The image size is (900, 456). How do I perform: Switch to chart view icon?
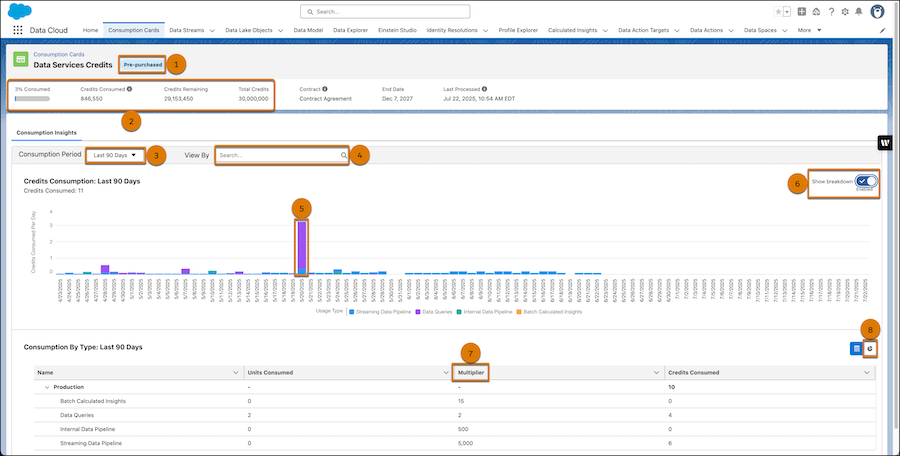pos(870,349)
